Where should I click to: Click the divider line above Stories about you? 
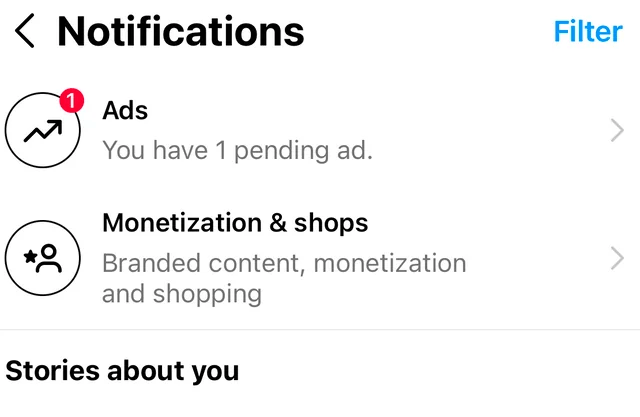pos(320,329)
